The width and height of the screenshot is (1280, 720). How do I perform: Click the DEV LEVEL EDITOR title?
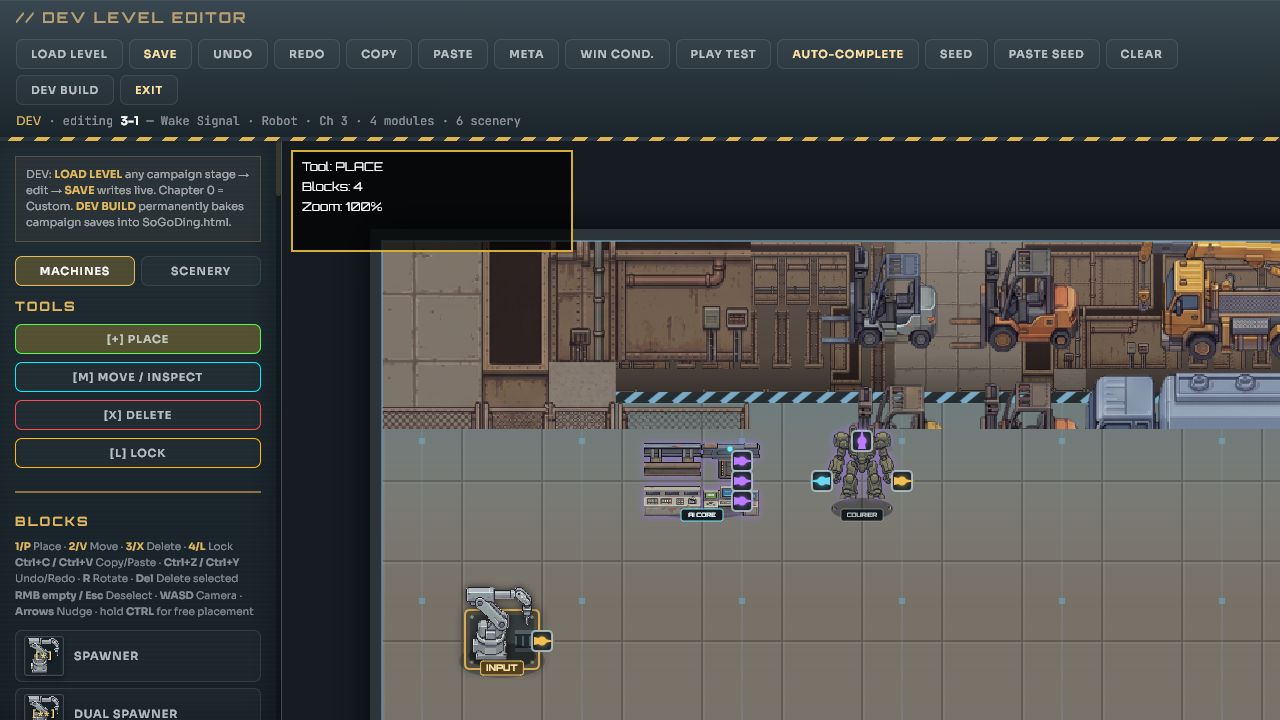(x=131, y=18)
